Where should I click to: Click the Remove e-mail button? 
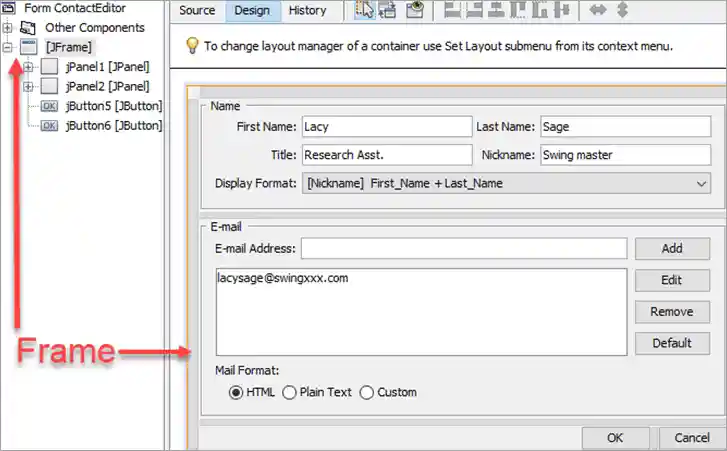(672, 311)
